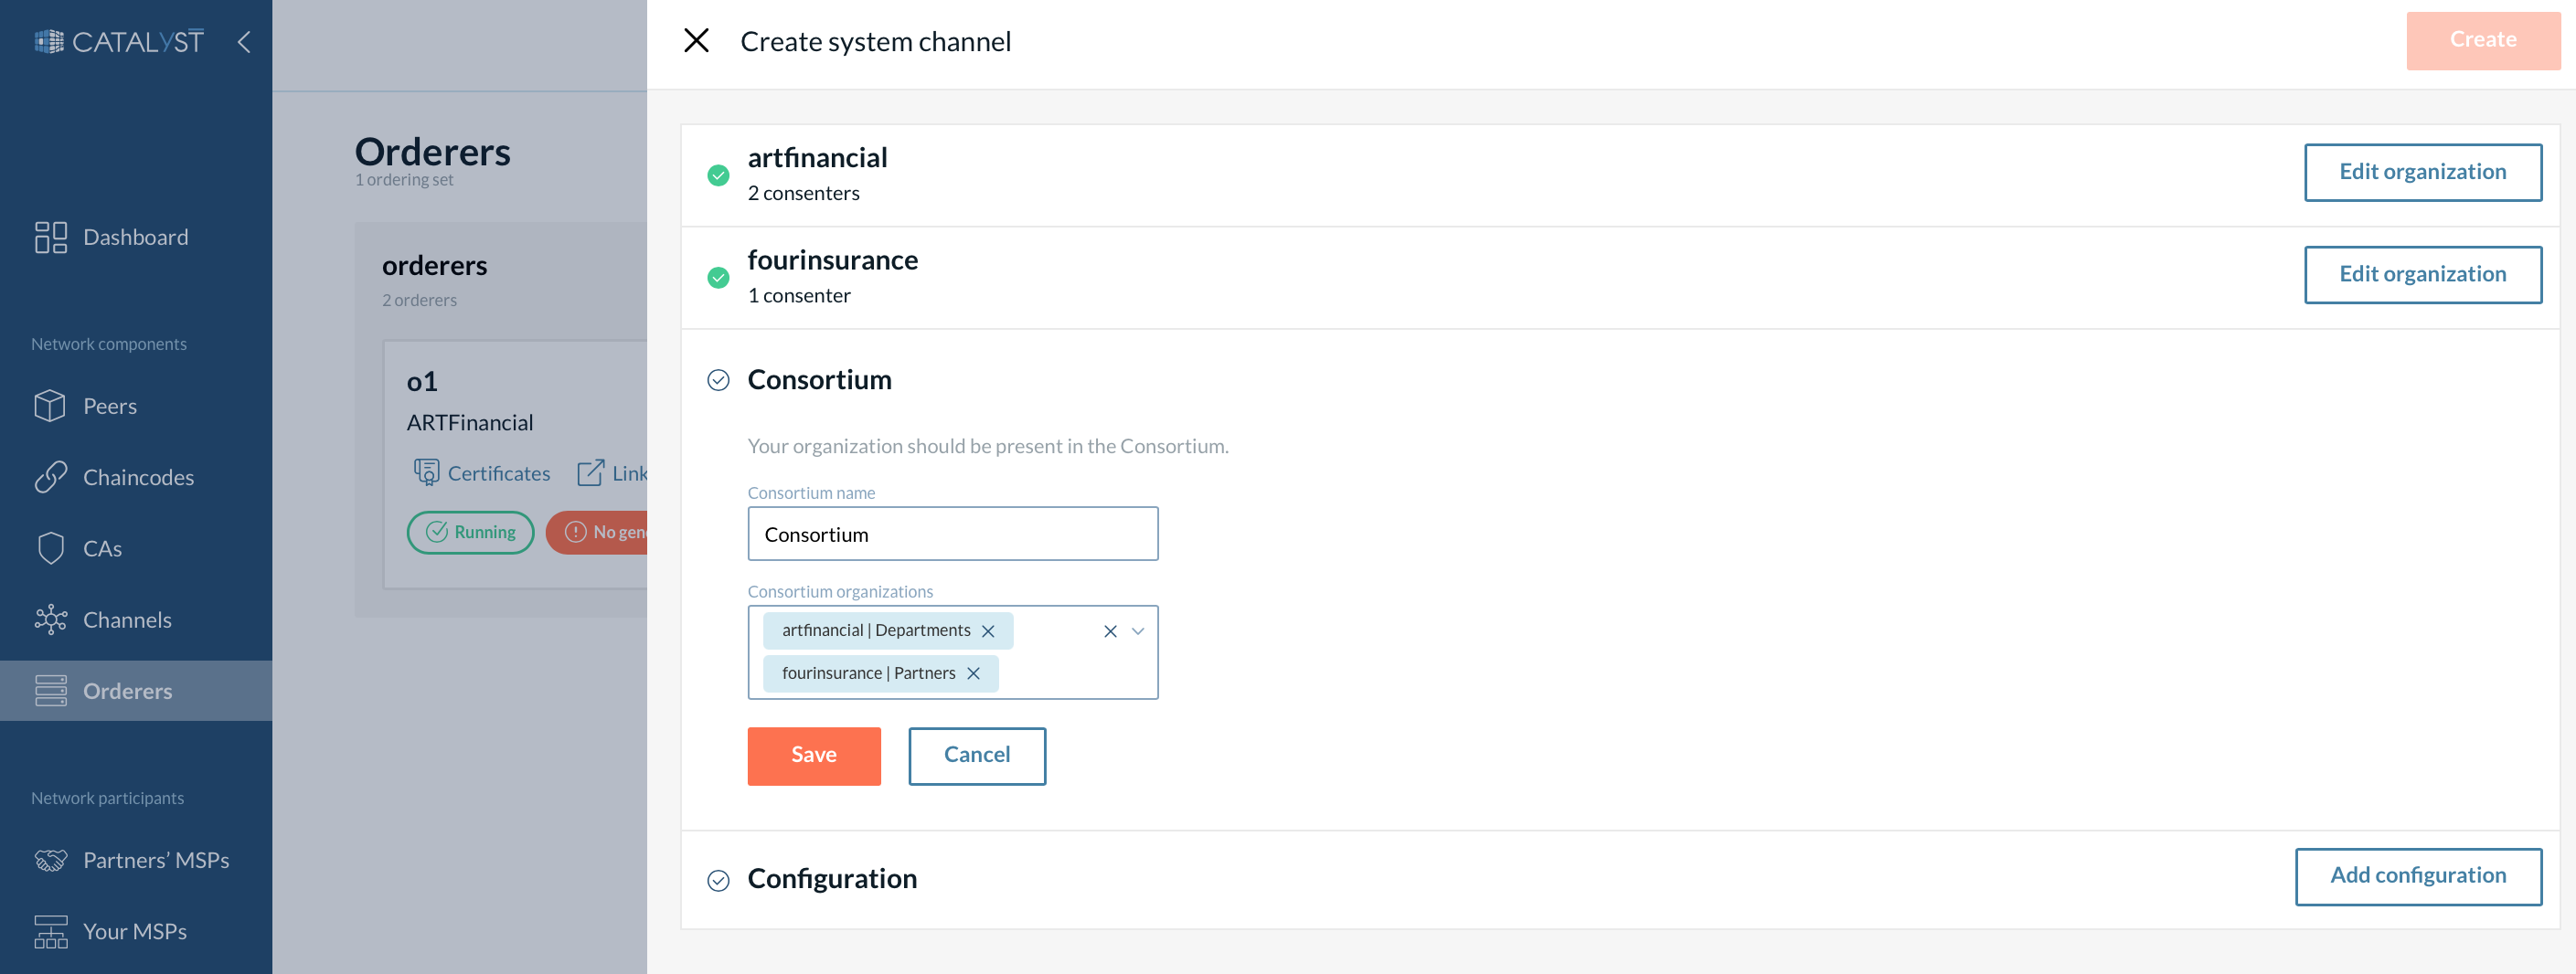Save the consortium settings

tap(813, 756)
